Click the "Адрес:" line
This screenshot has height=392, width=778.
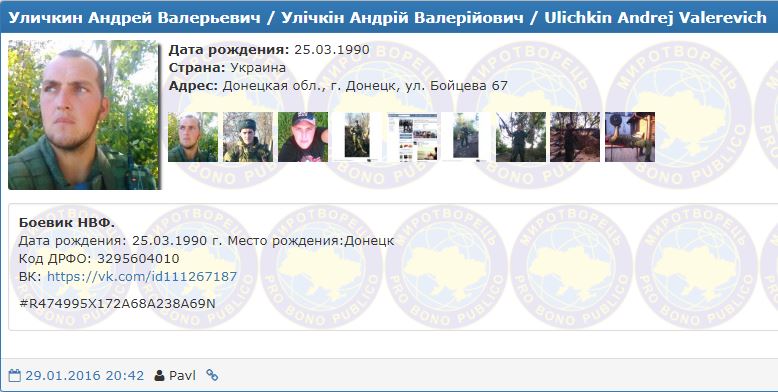(338, 86)
